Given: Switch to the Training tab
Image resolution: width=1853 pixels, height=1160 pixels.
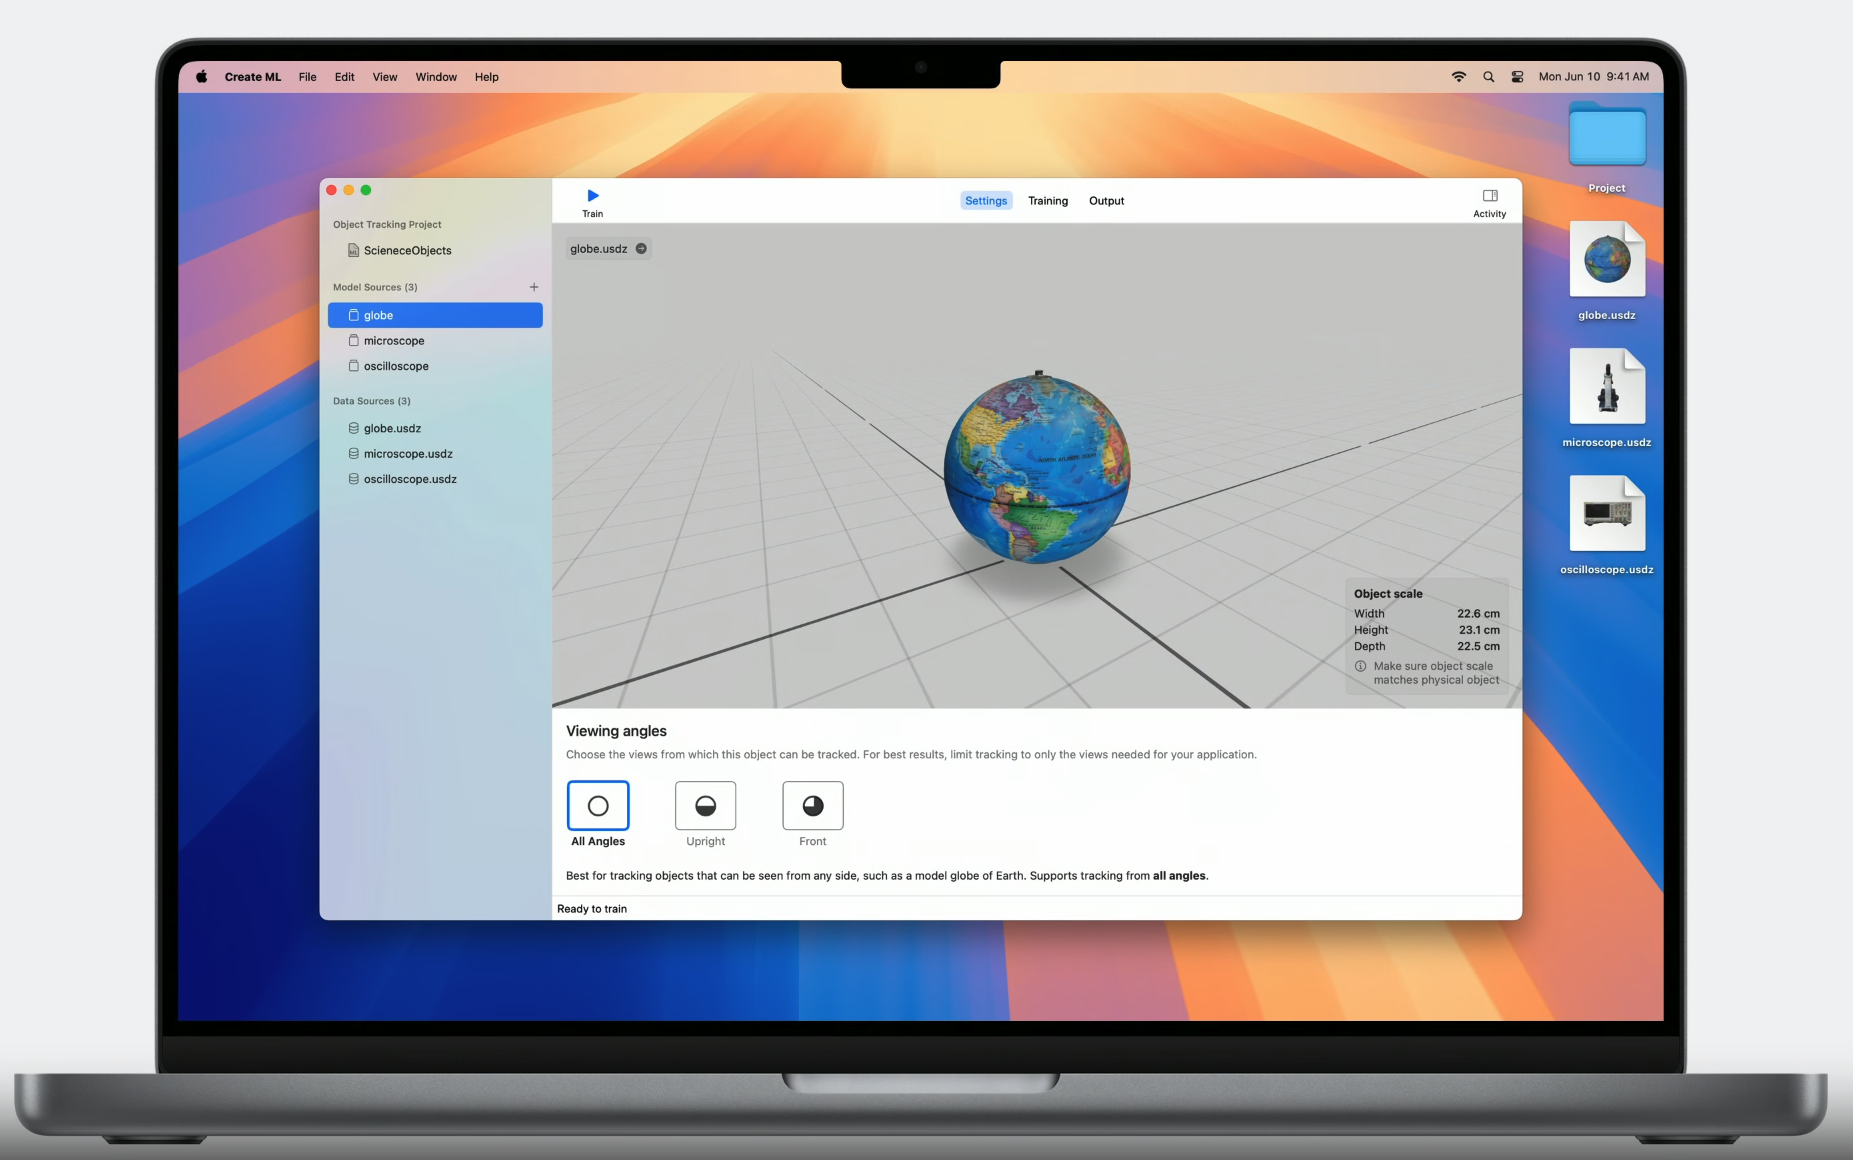Looking at the screenshot, I should (1048, 201).
